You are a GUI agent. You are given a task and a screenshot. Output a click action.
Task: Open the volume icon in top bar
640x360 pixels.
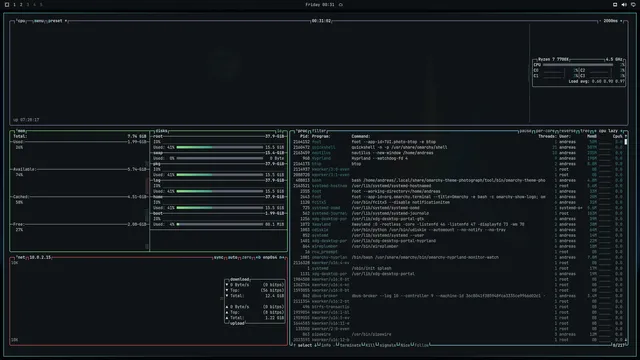624,4
